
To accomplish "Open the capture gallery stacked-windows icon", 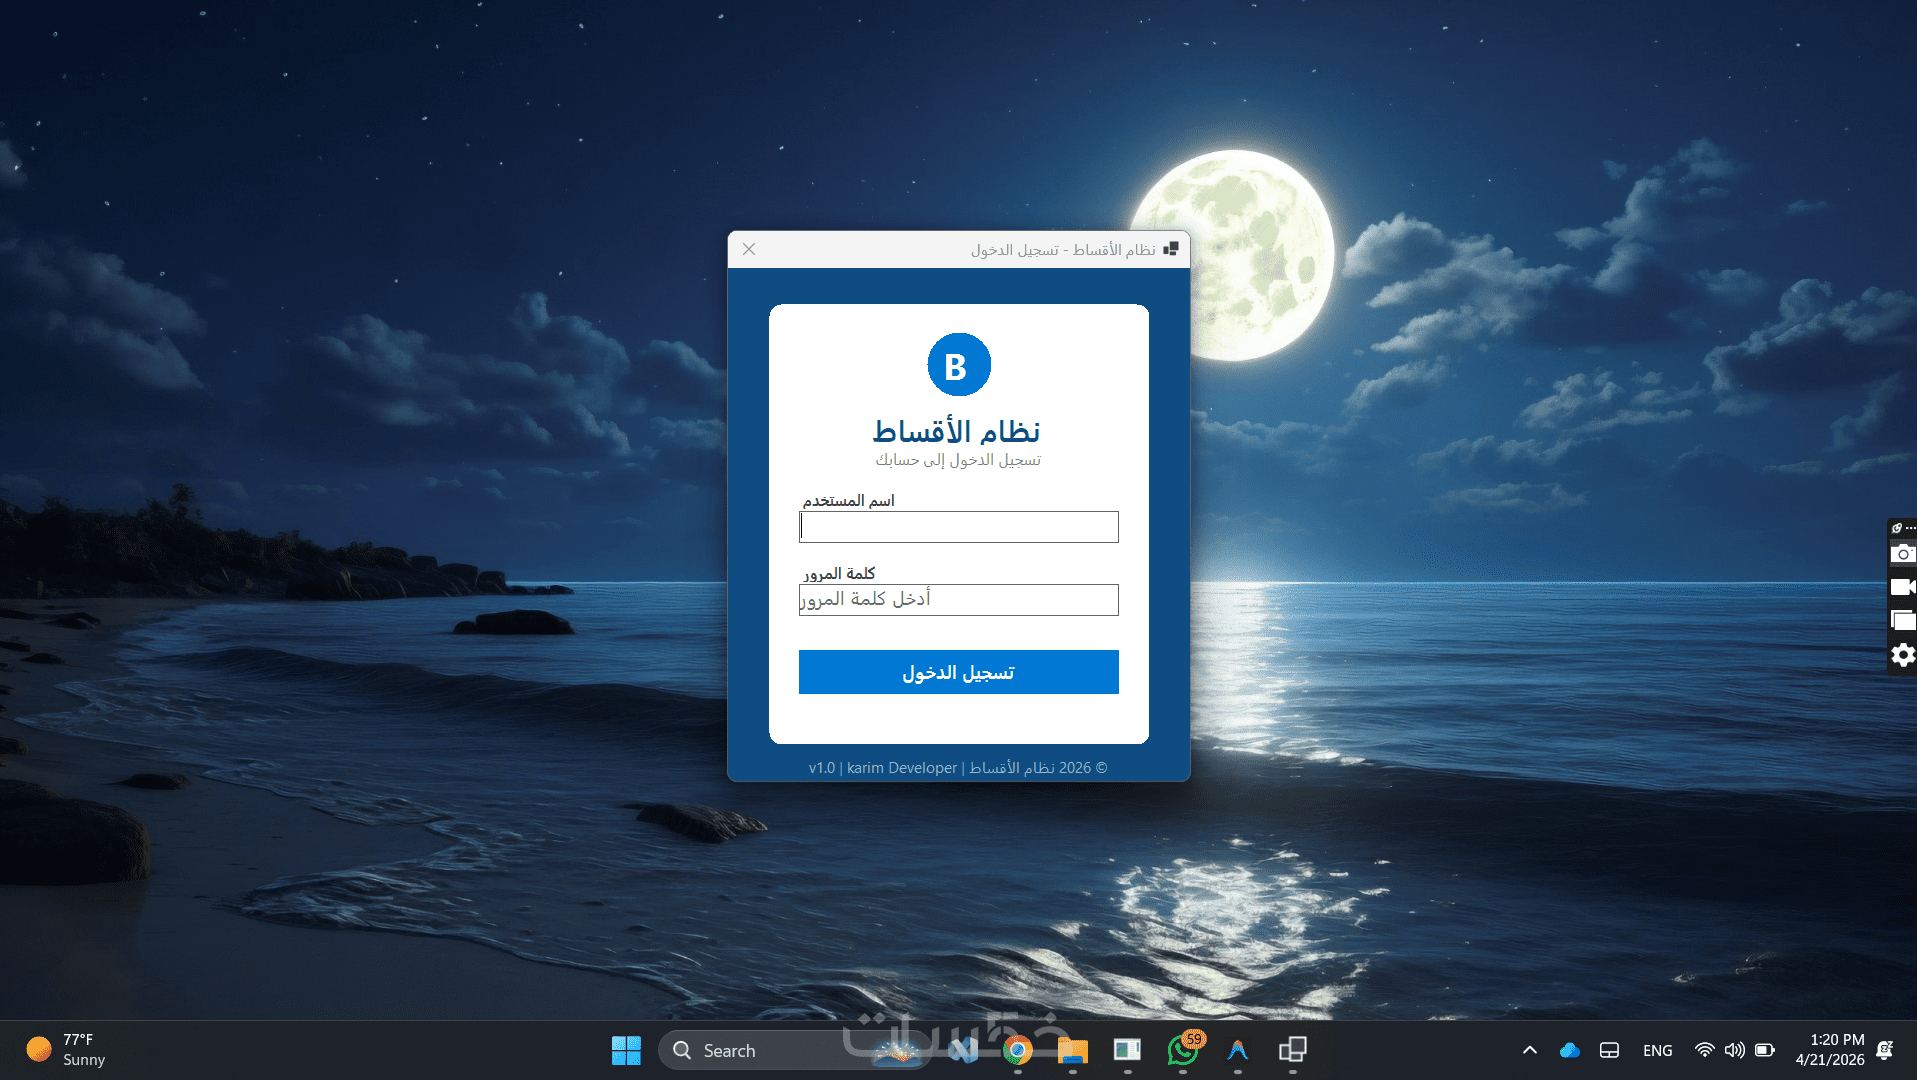I will pos(1903,621).
